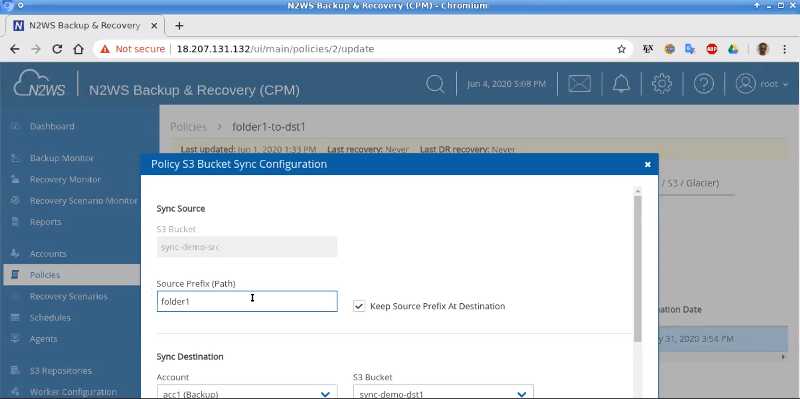
Task: Open the help question mark icon
Action: click(704, 84)
